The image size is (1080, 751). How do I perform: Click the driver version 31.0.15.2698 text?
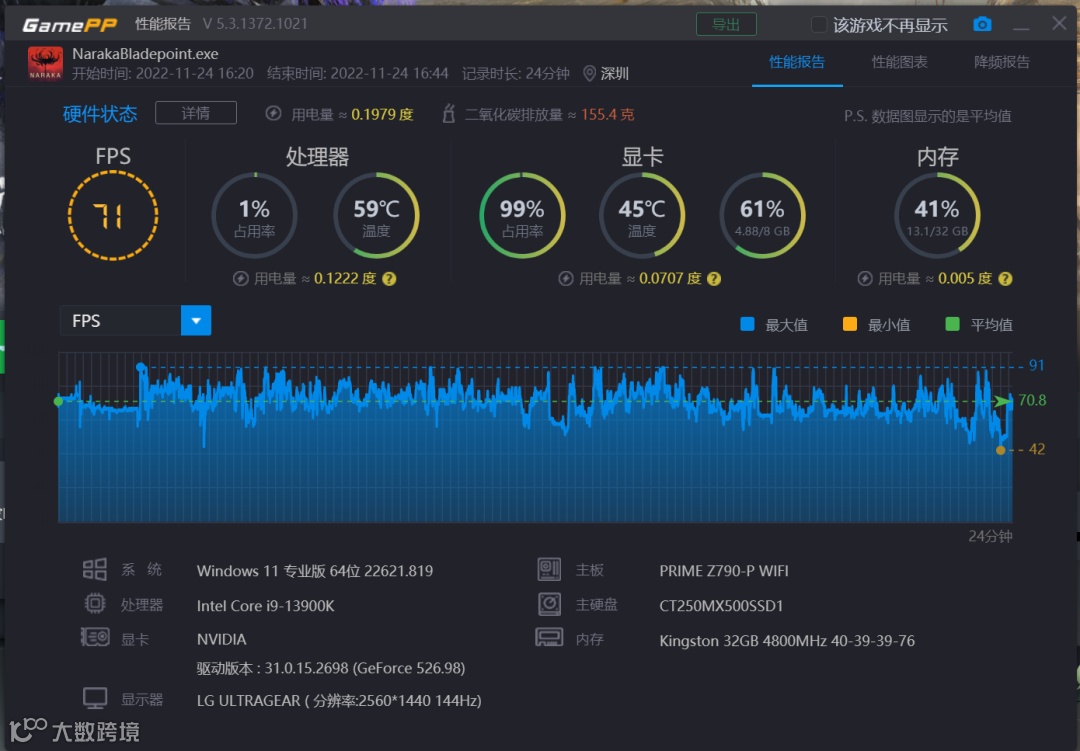tap(331, 668)
